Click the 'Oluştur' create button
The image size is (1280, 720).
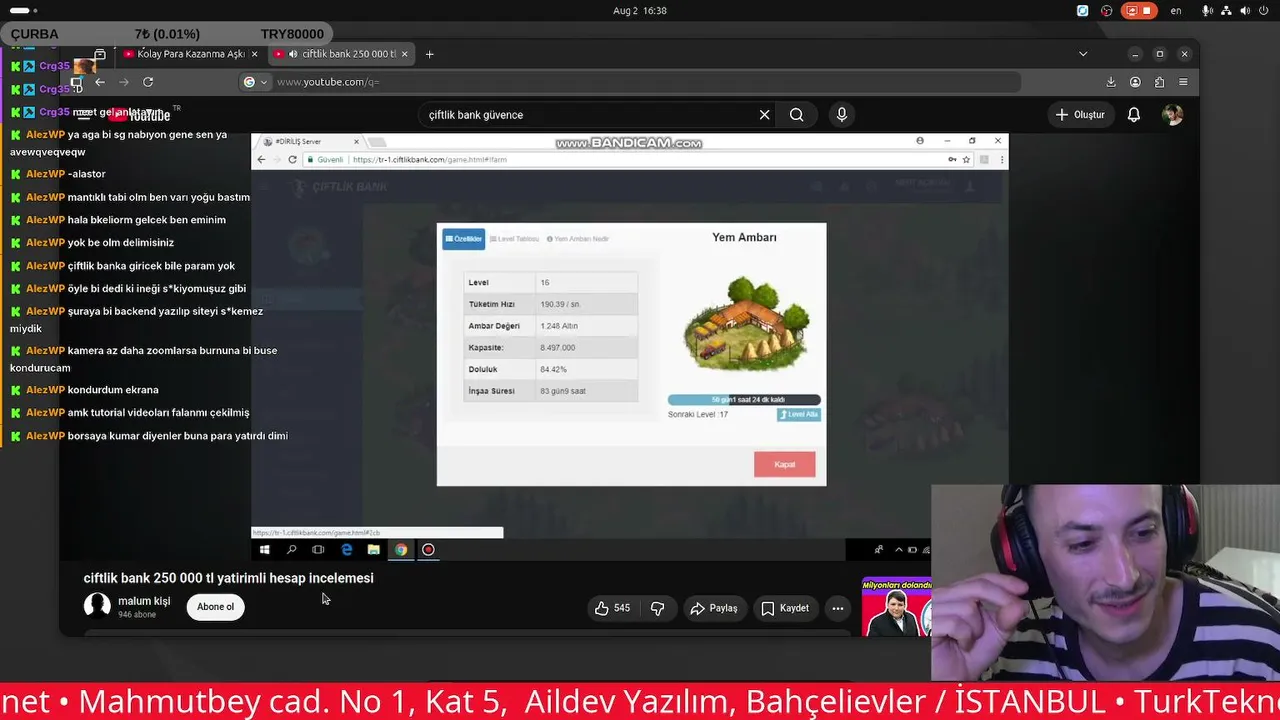(1080, 115)
